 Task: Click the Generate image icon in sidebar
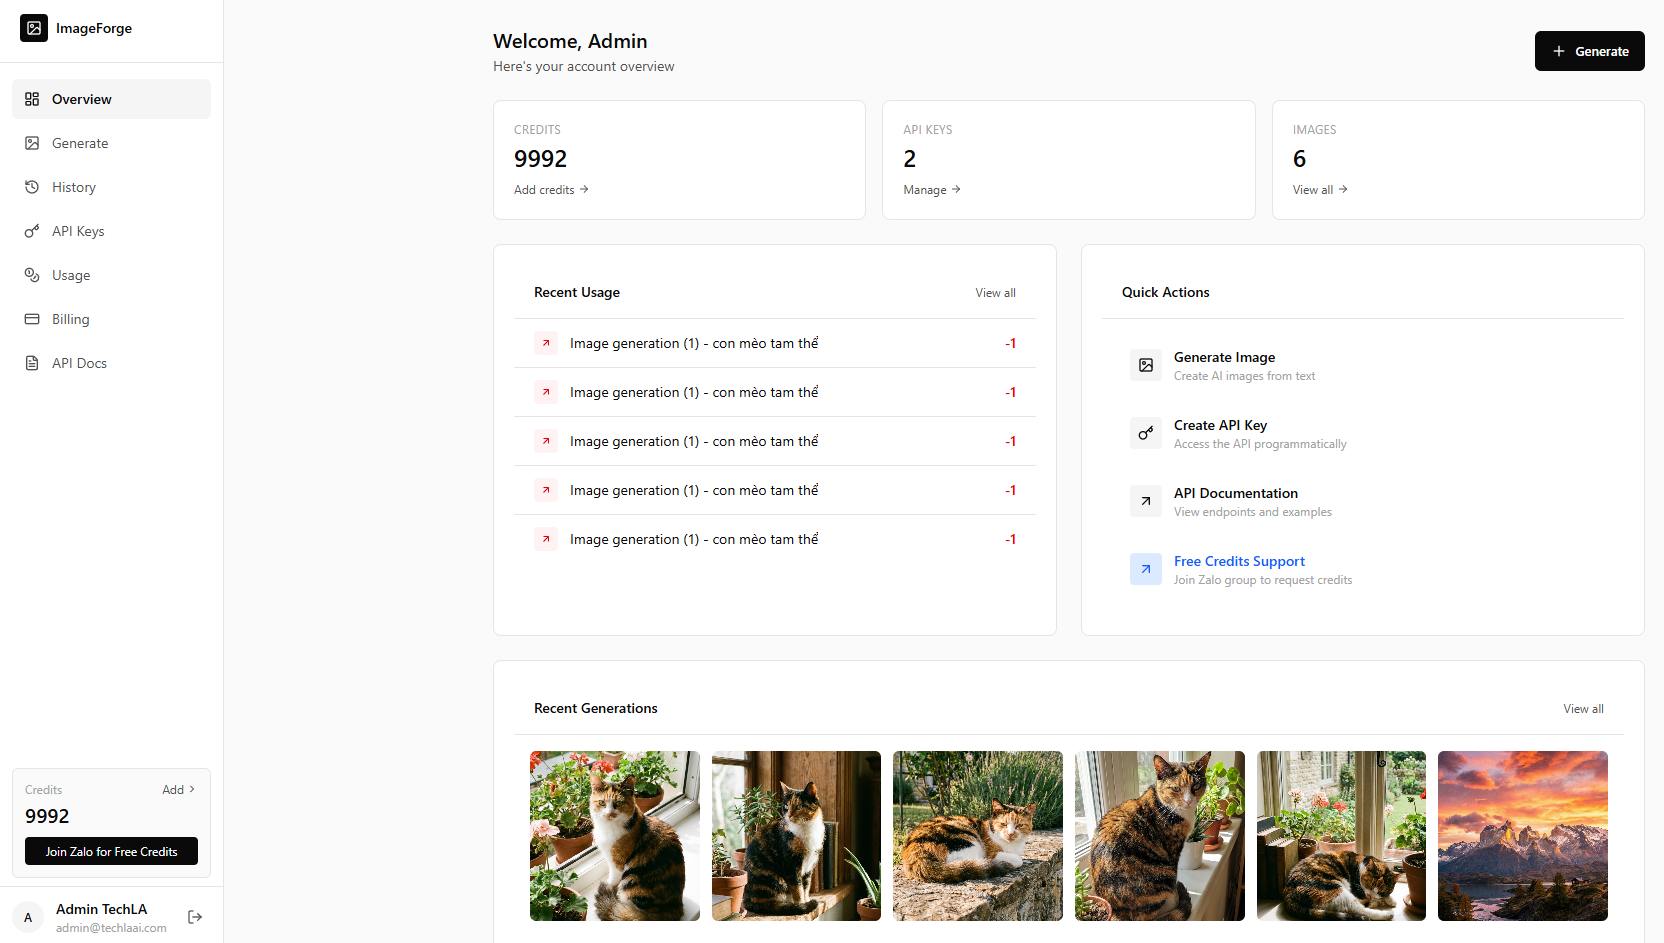tap(32, 143)
